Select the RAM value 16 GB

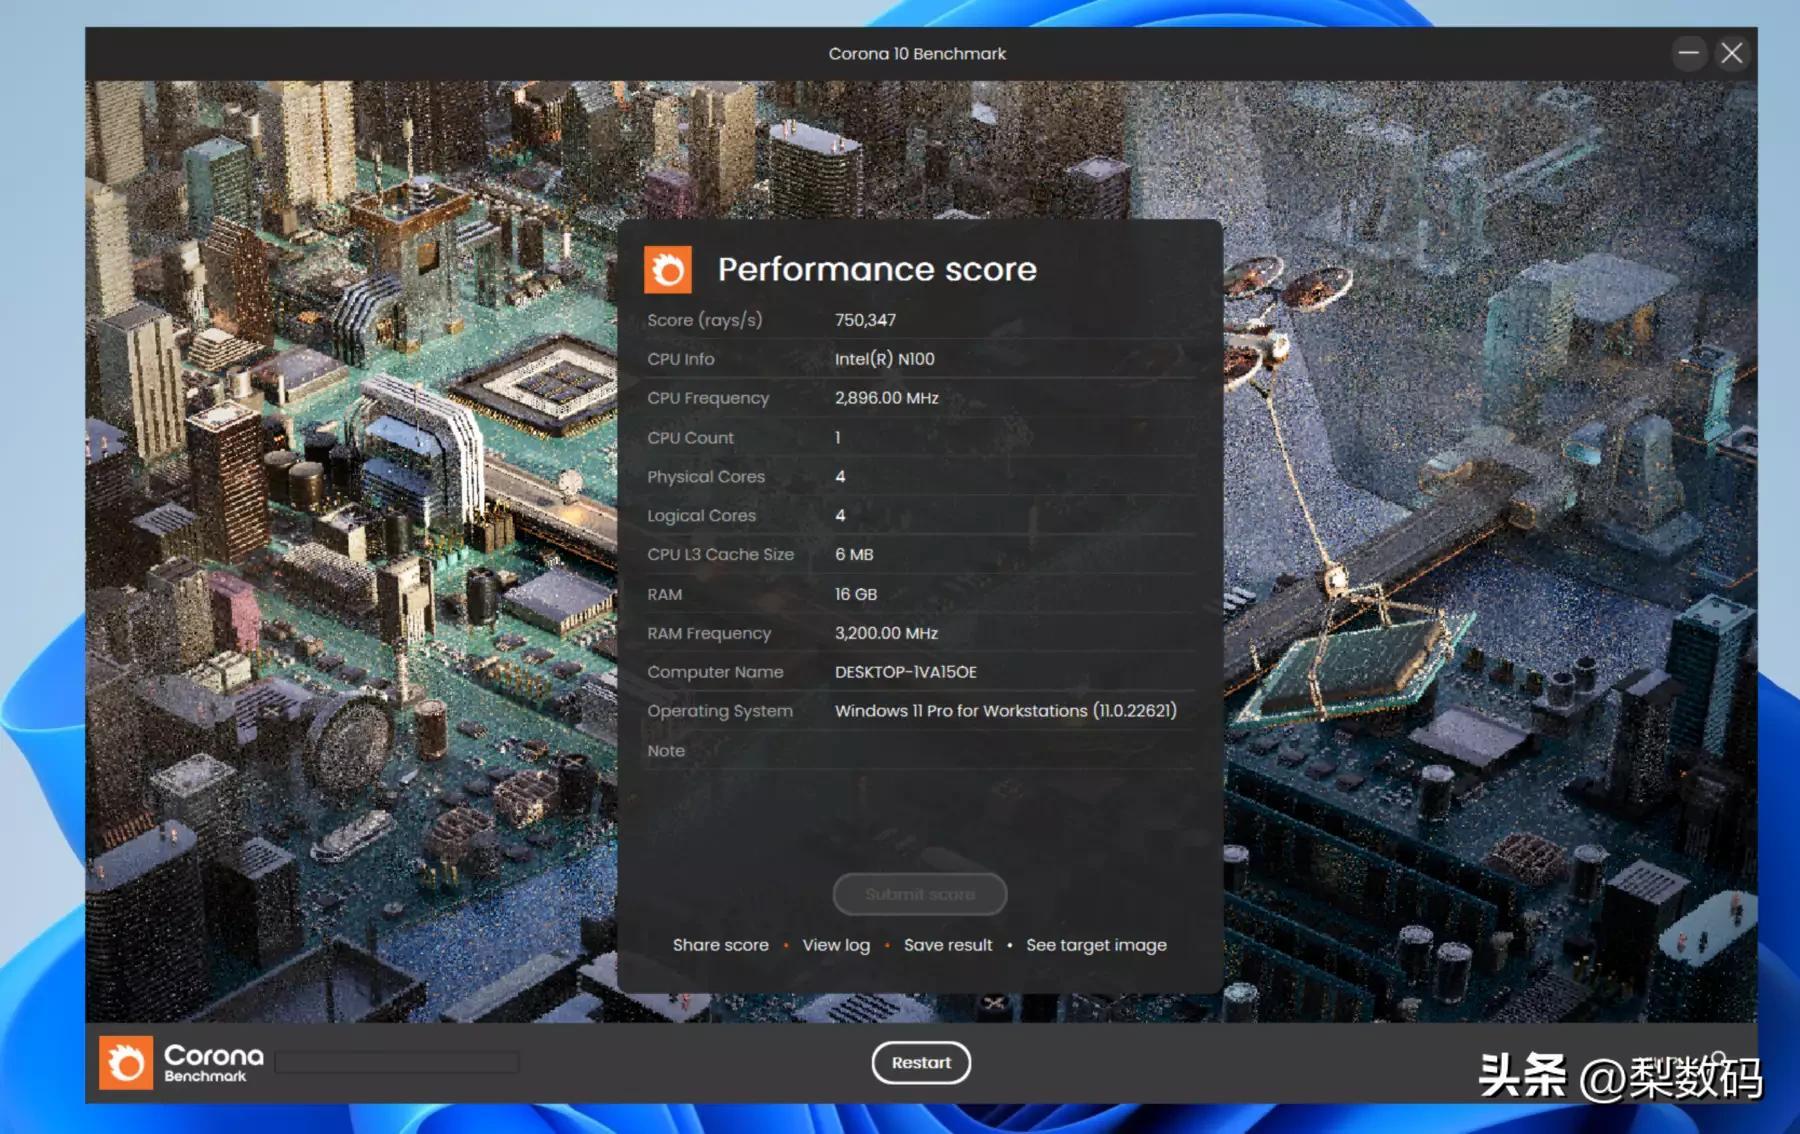pos(856,594)
